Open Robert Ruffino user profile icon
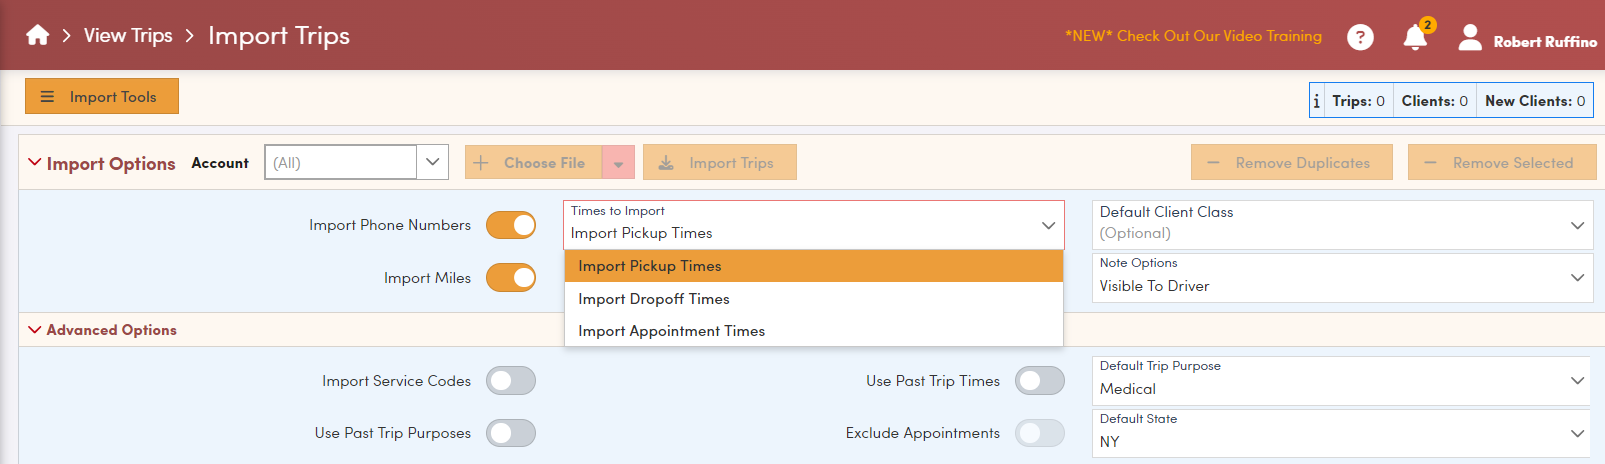Screen dimensions: 1605x464 1469,38
